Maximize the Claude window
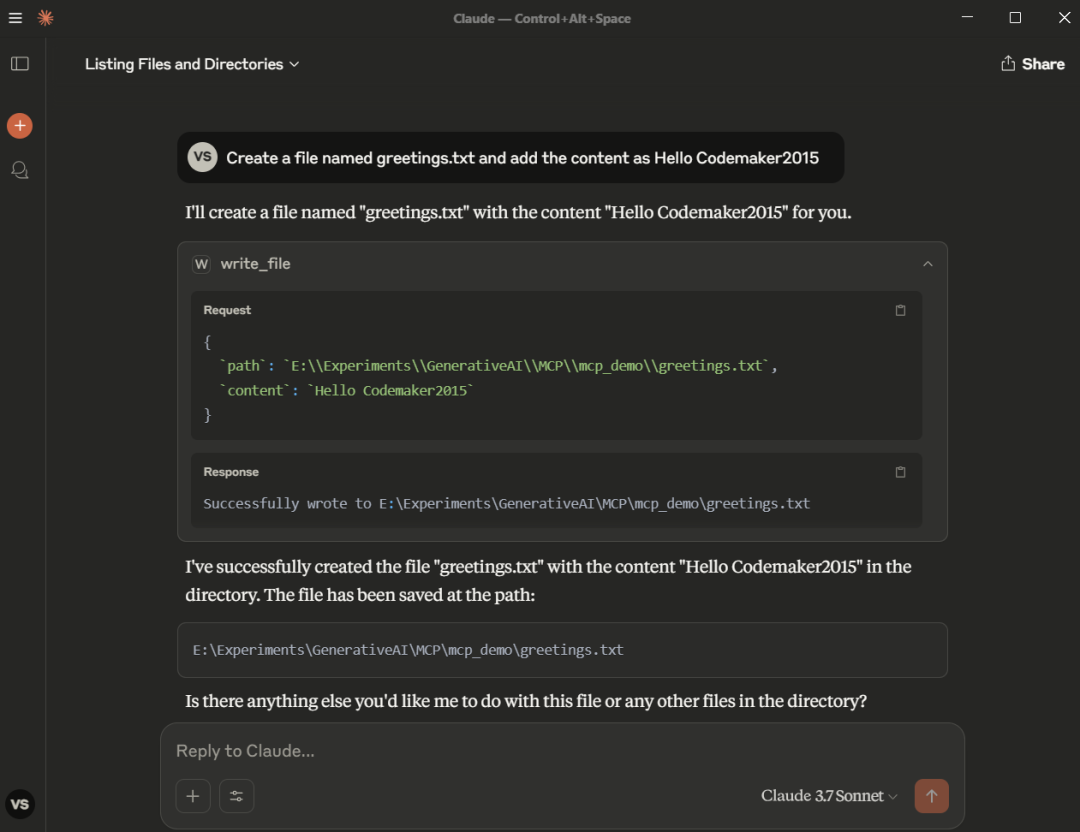 [x=1015, y=18]
